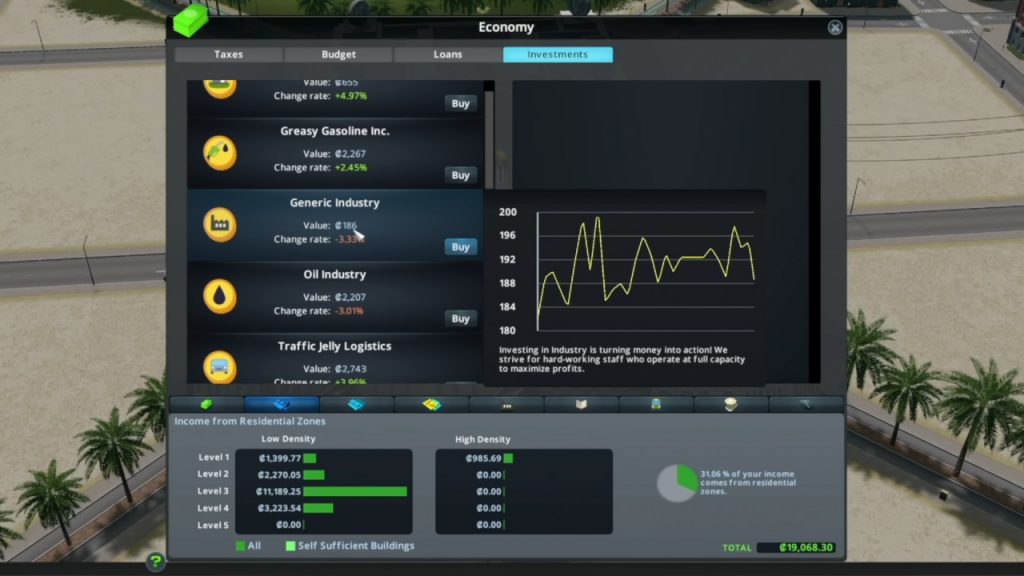The width and height of the screenshot is (1024, 576).
Task: Click the High Density column header
Action: coord(483,440)
